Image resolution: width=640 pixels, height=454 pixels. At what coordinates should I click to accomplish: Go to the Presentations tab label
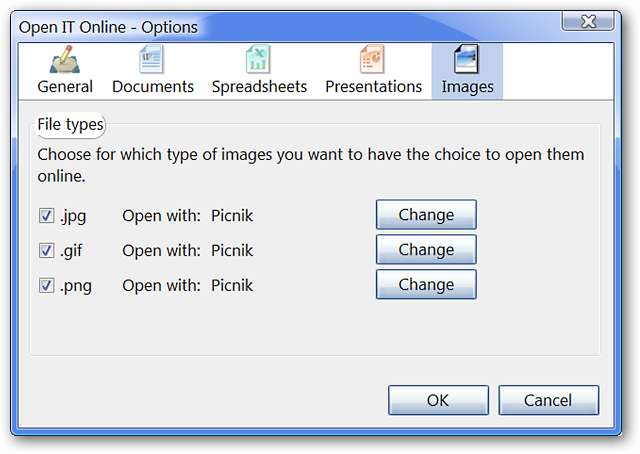[x=373, y=87]
